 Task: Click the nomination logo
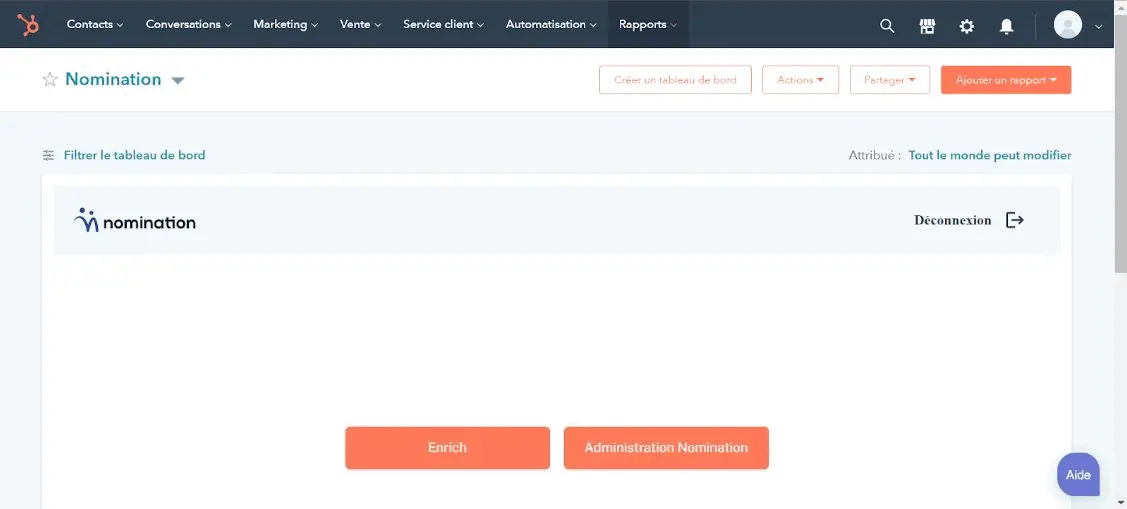[134, 220]
